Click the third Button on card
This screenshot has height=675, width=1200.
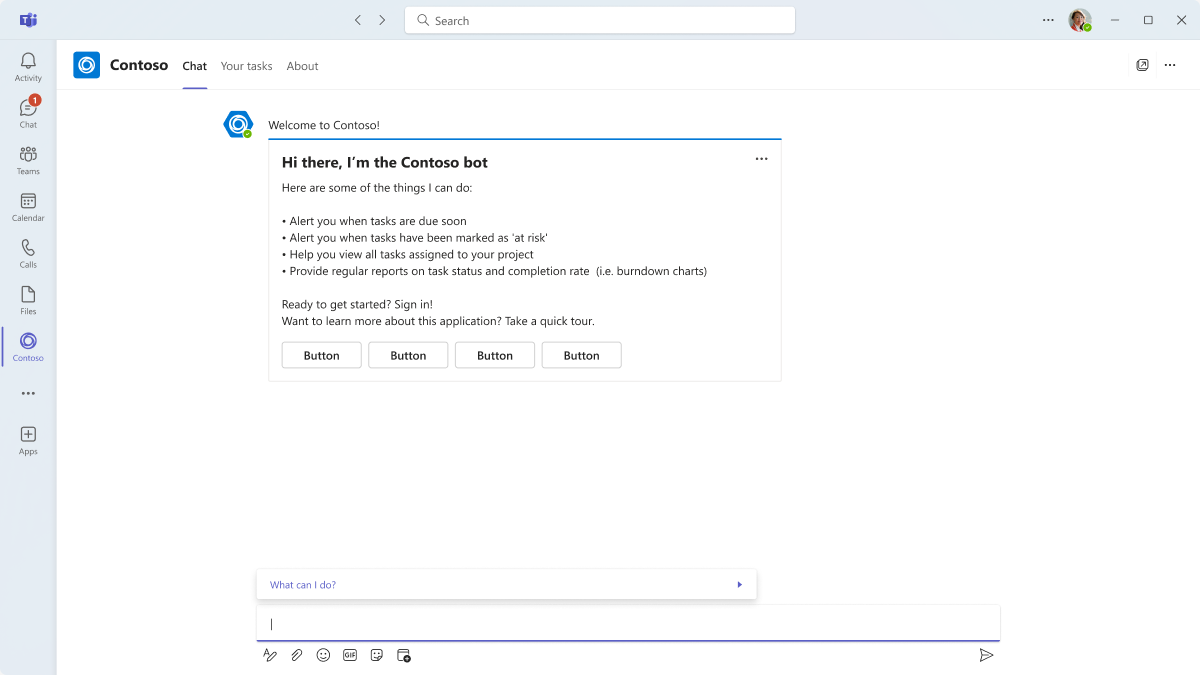click(x=495, y=355)
